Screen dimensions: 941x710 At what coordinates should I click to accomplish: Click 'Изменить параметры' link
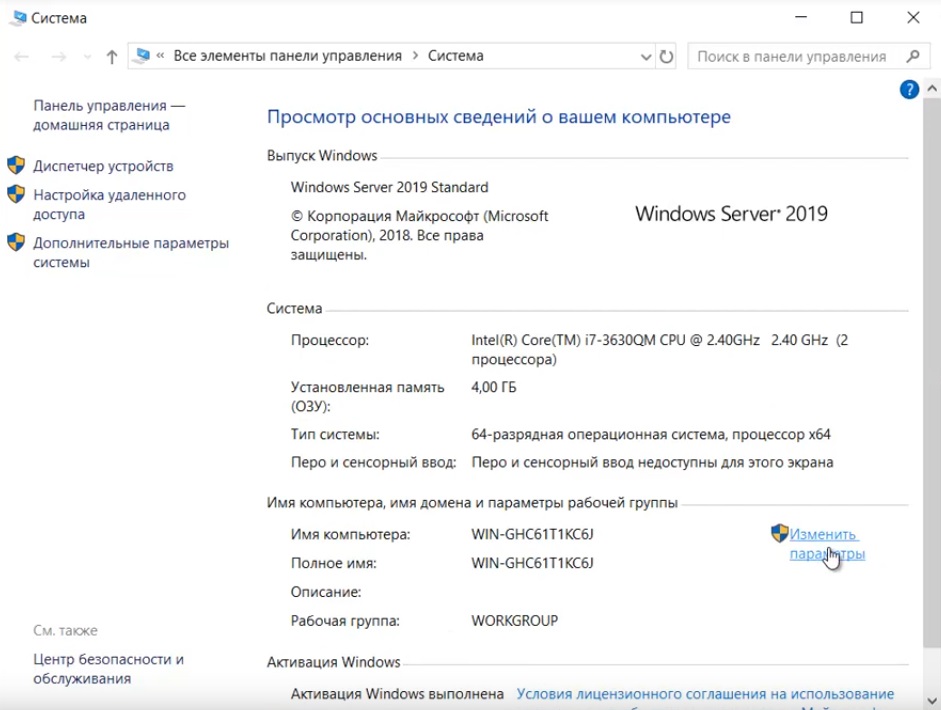click(825, 544)
